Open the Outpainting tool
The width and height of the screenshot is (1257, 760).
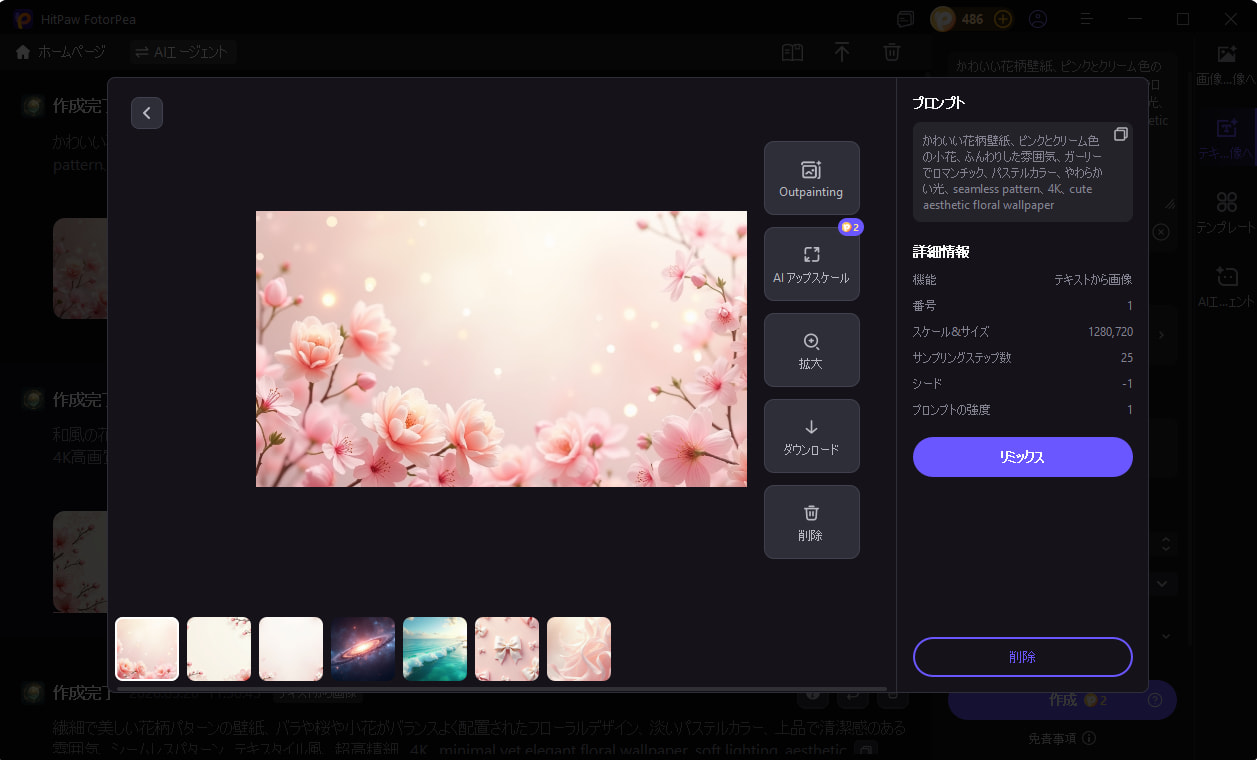click(x=811, y=178)
